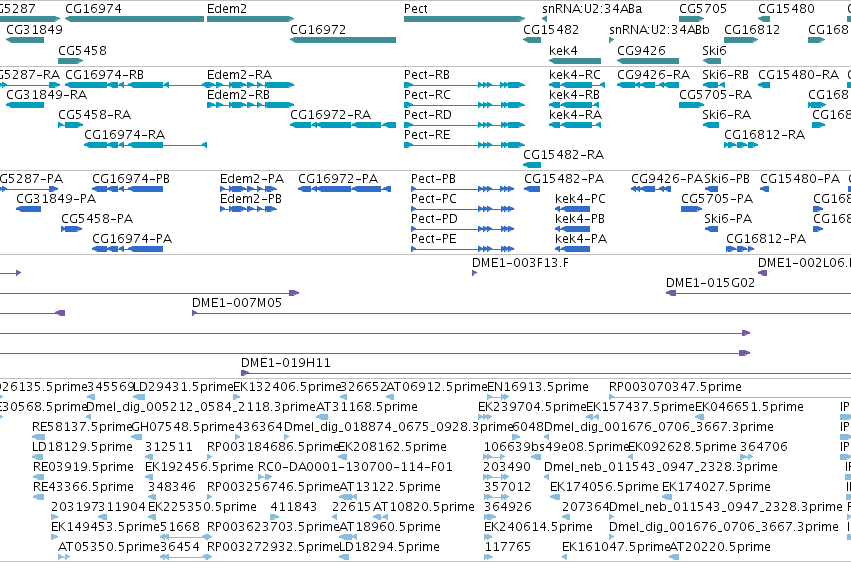Click the CG15480-RA transcript label
851x562 pixels.
[x=798, y=74]
